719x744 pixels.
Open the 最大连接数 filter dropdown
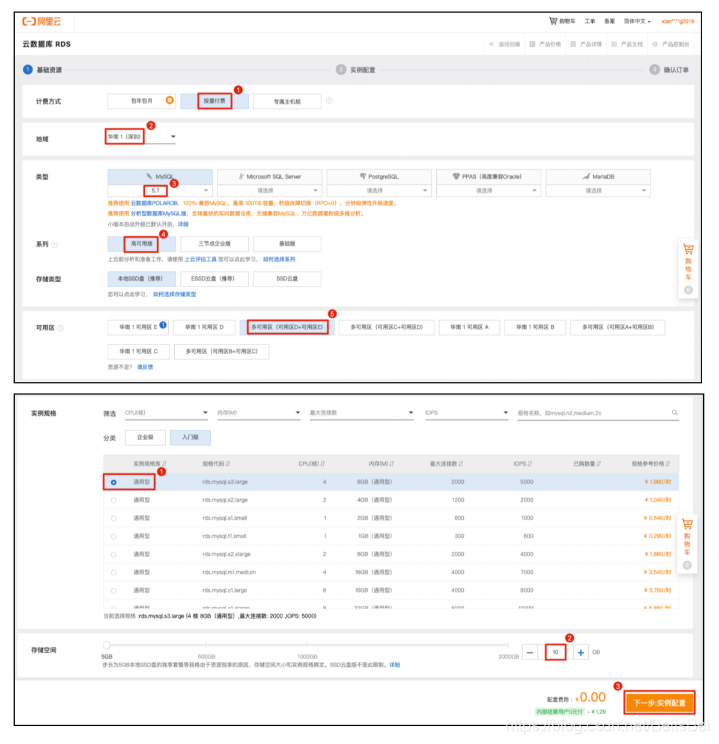click(x=362, y=413)
